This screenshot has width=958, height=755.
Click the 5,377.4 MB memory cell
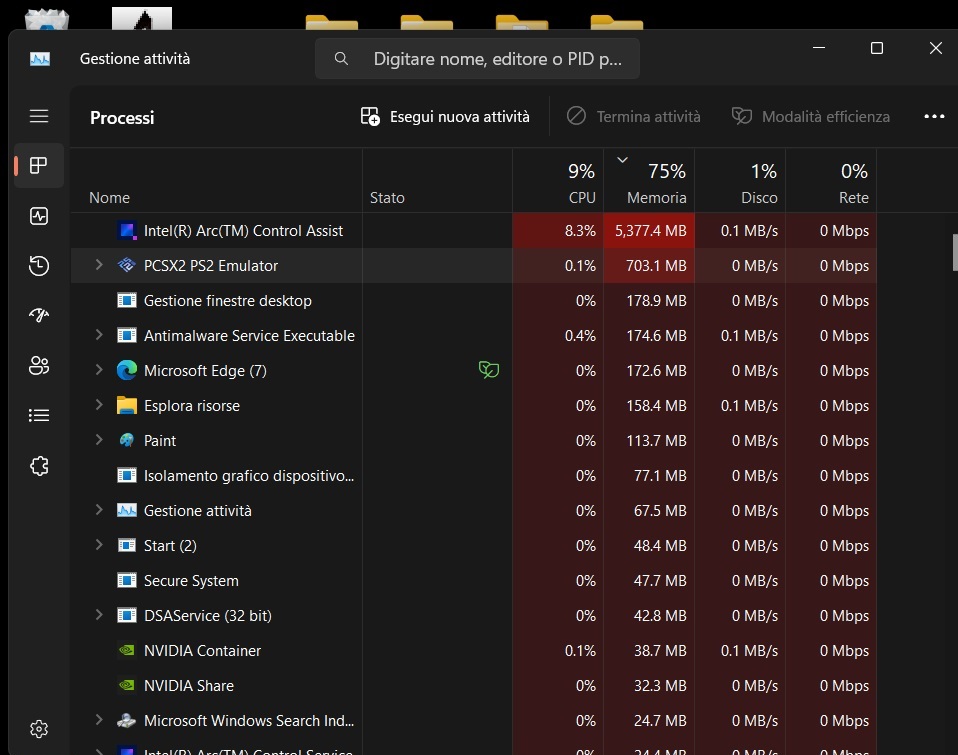[x=649, y=230]
